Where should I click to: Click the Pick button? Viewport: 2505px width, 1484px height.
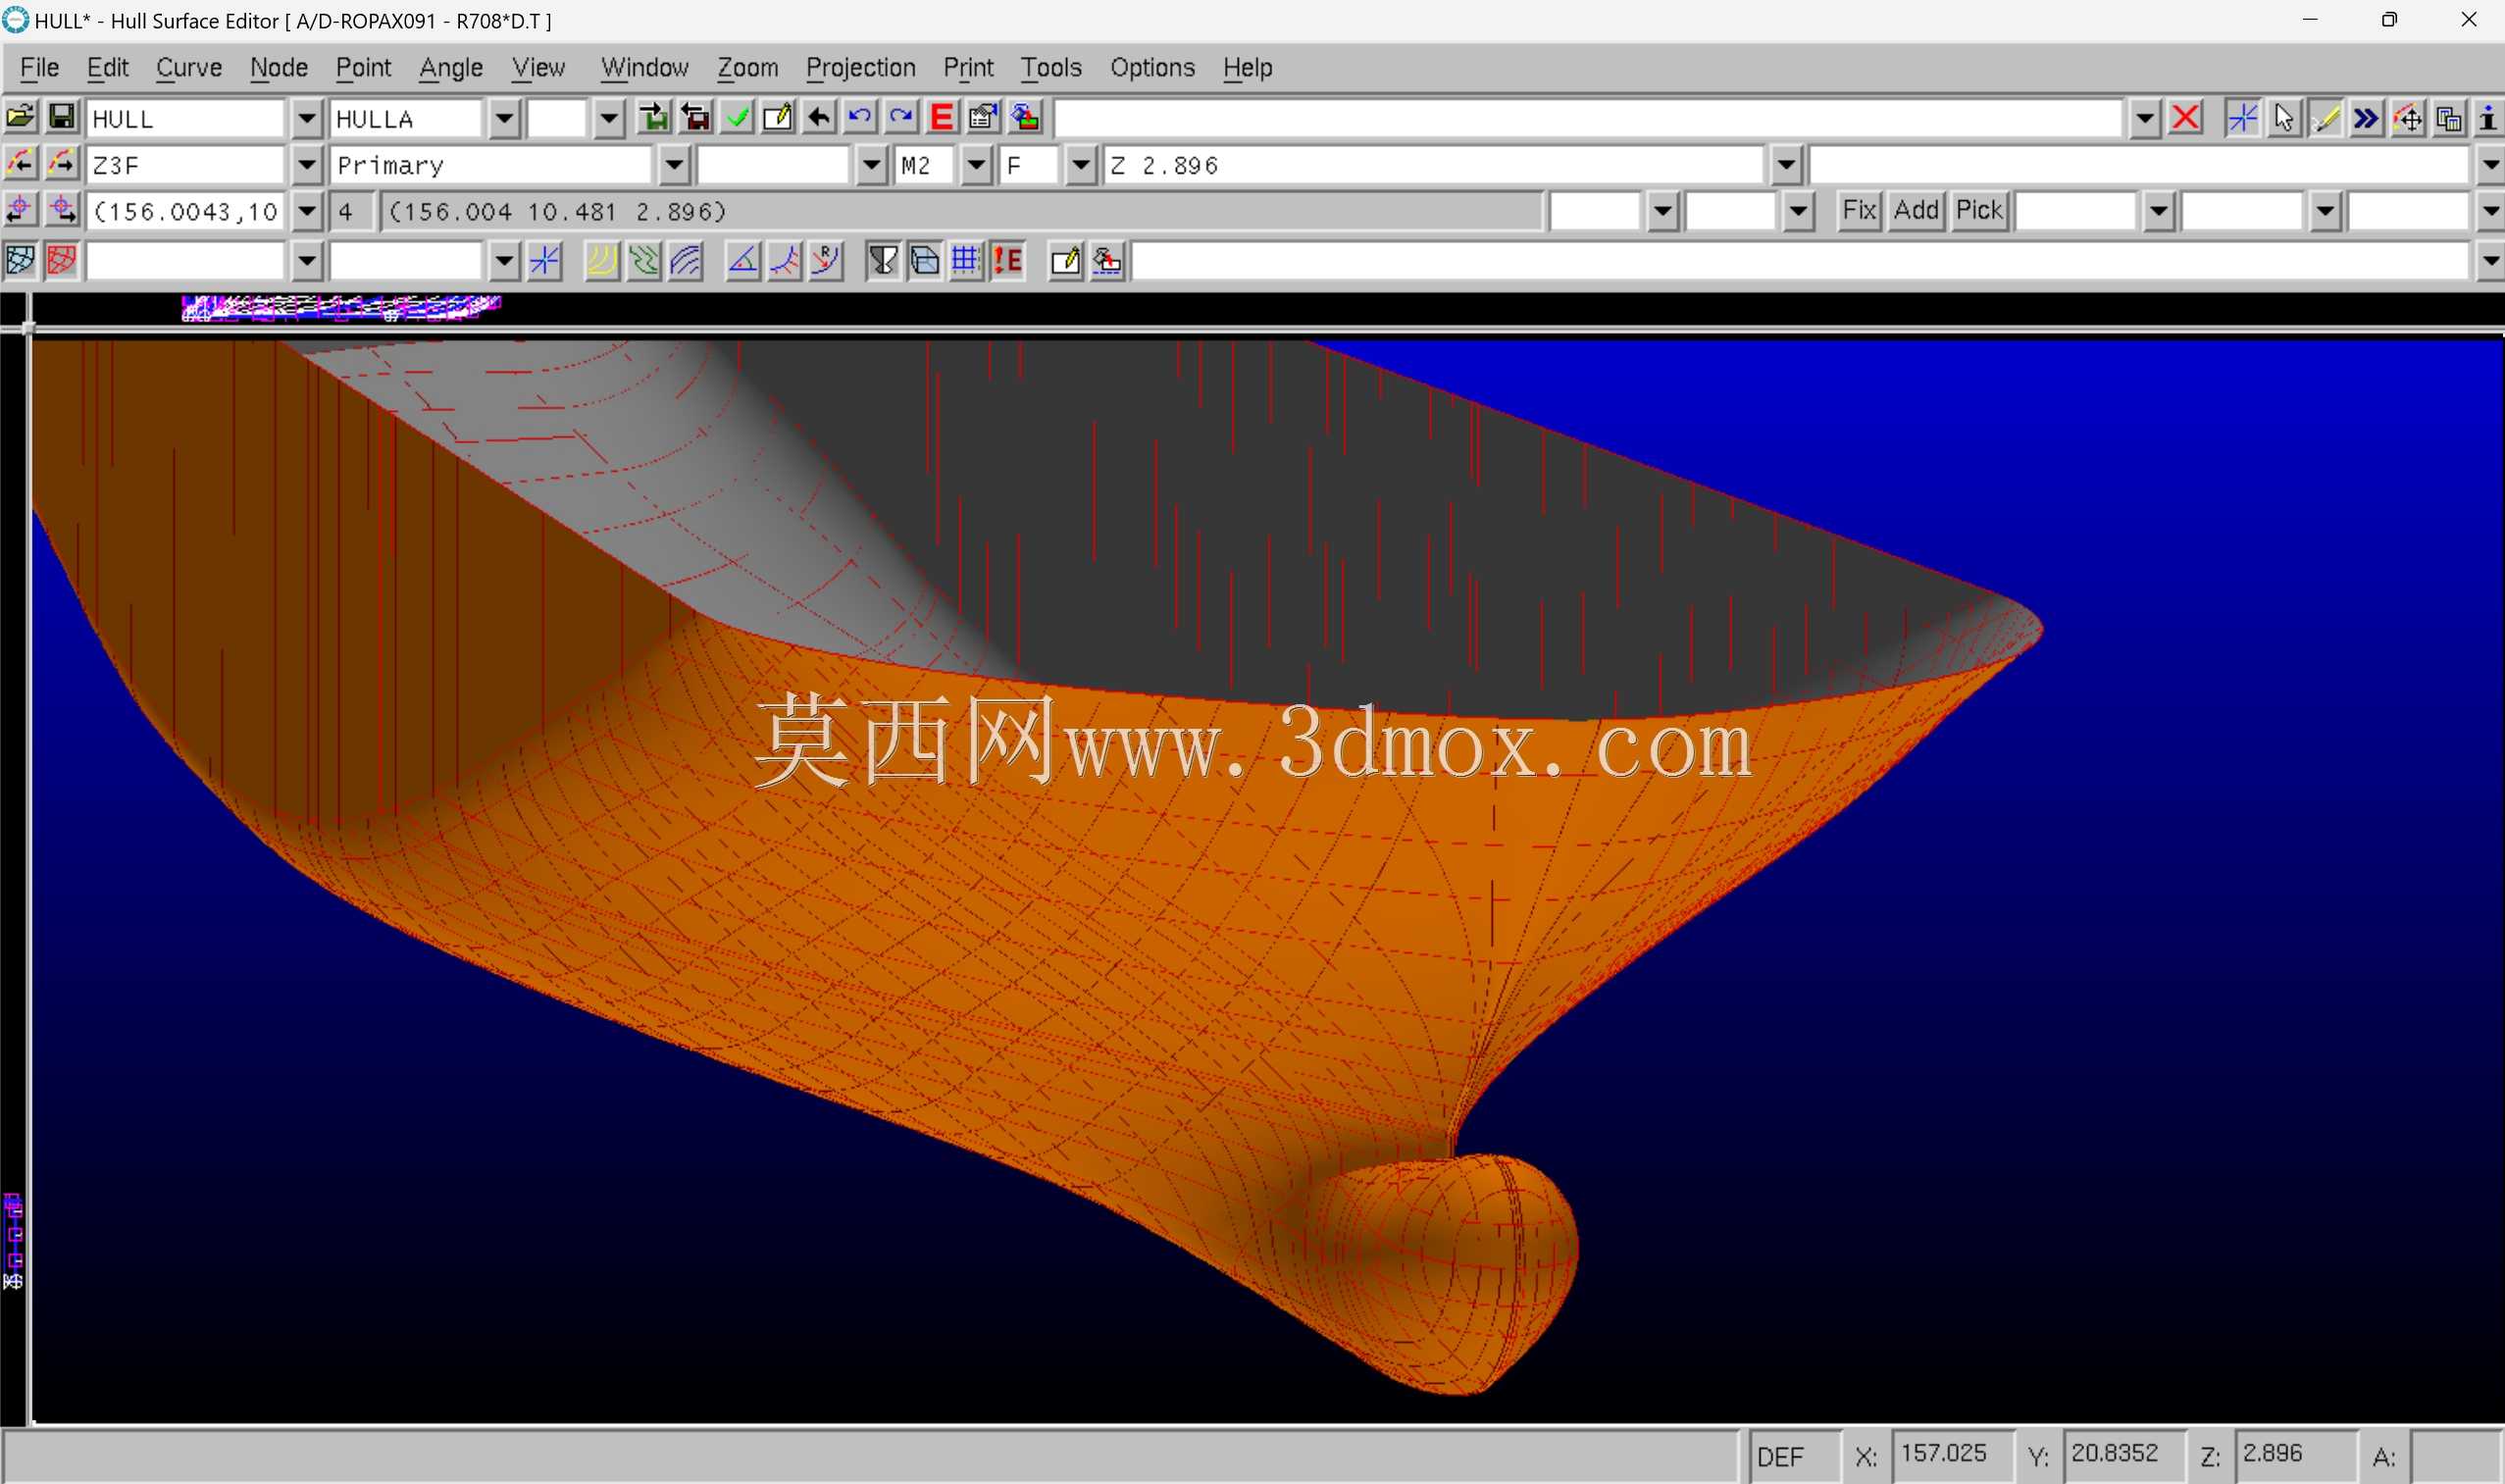(1979, 210)
